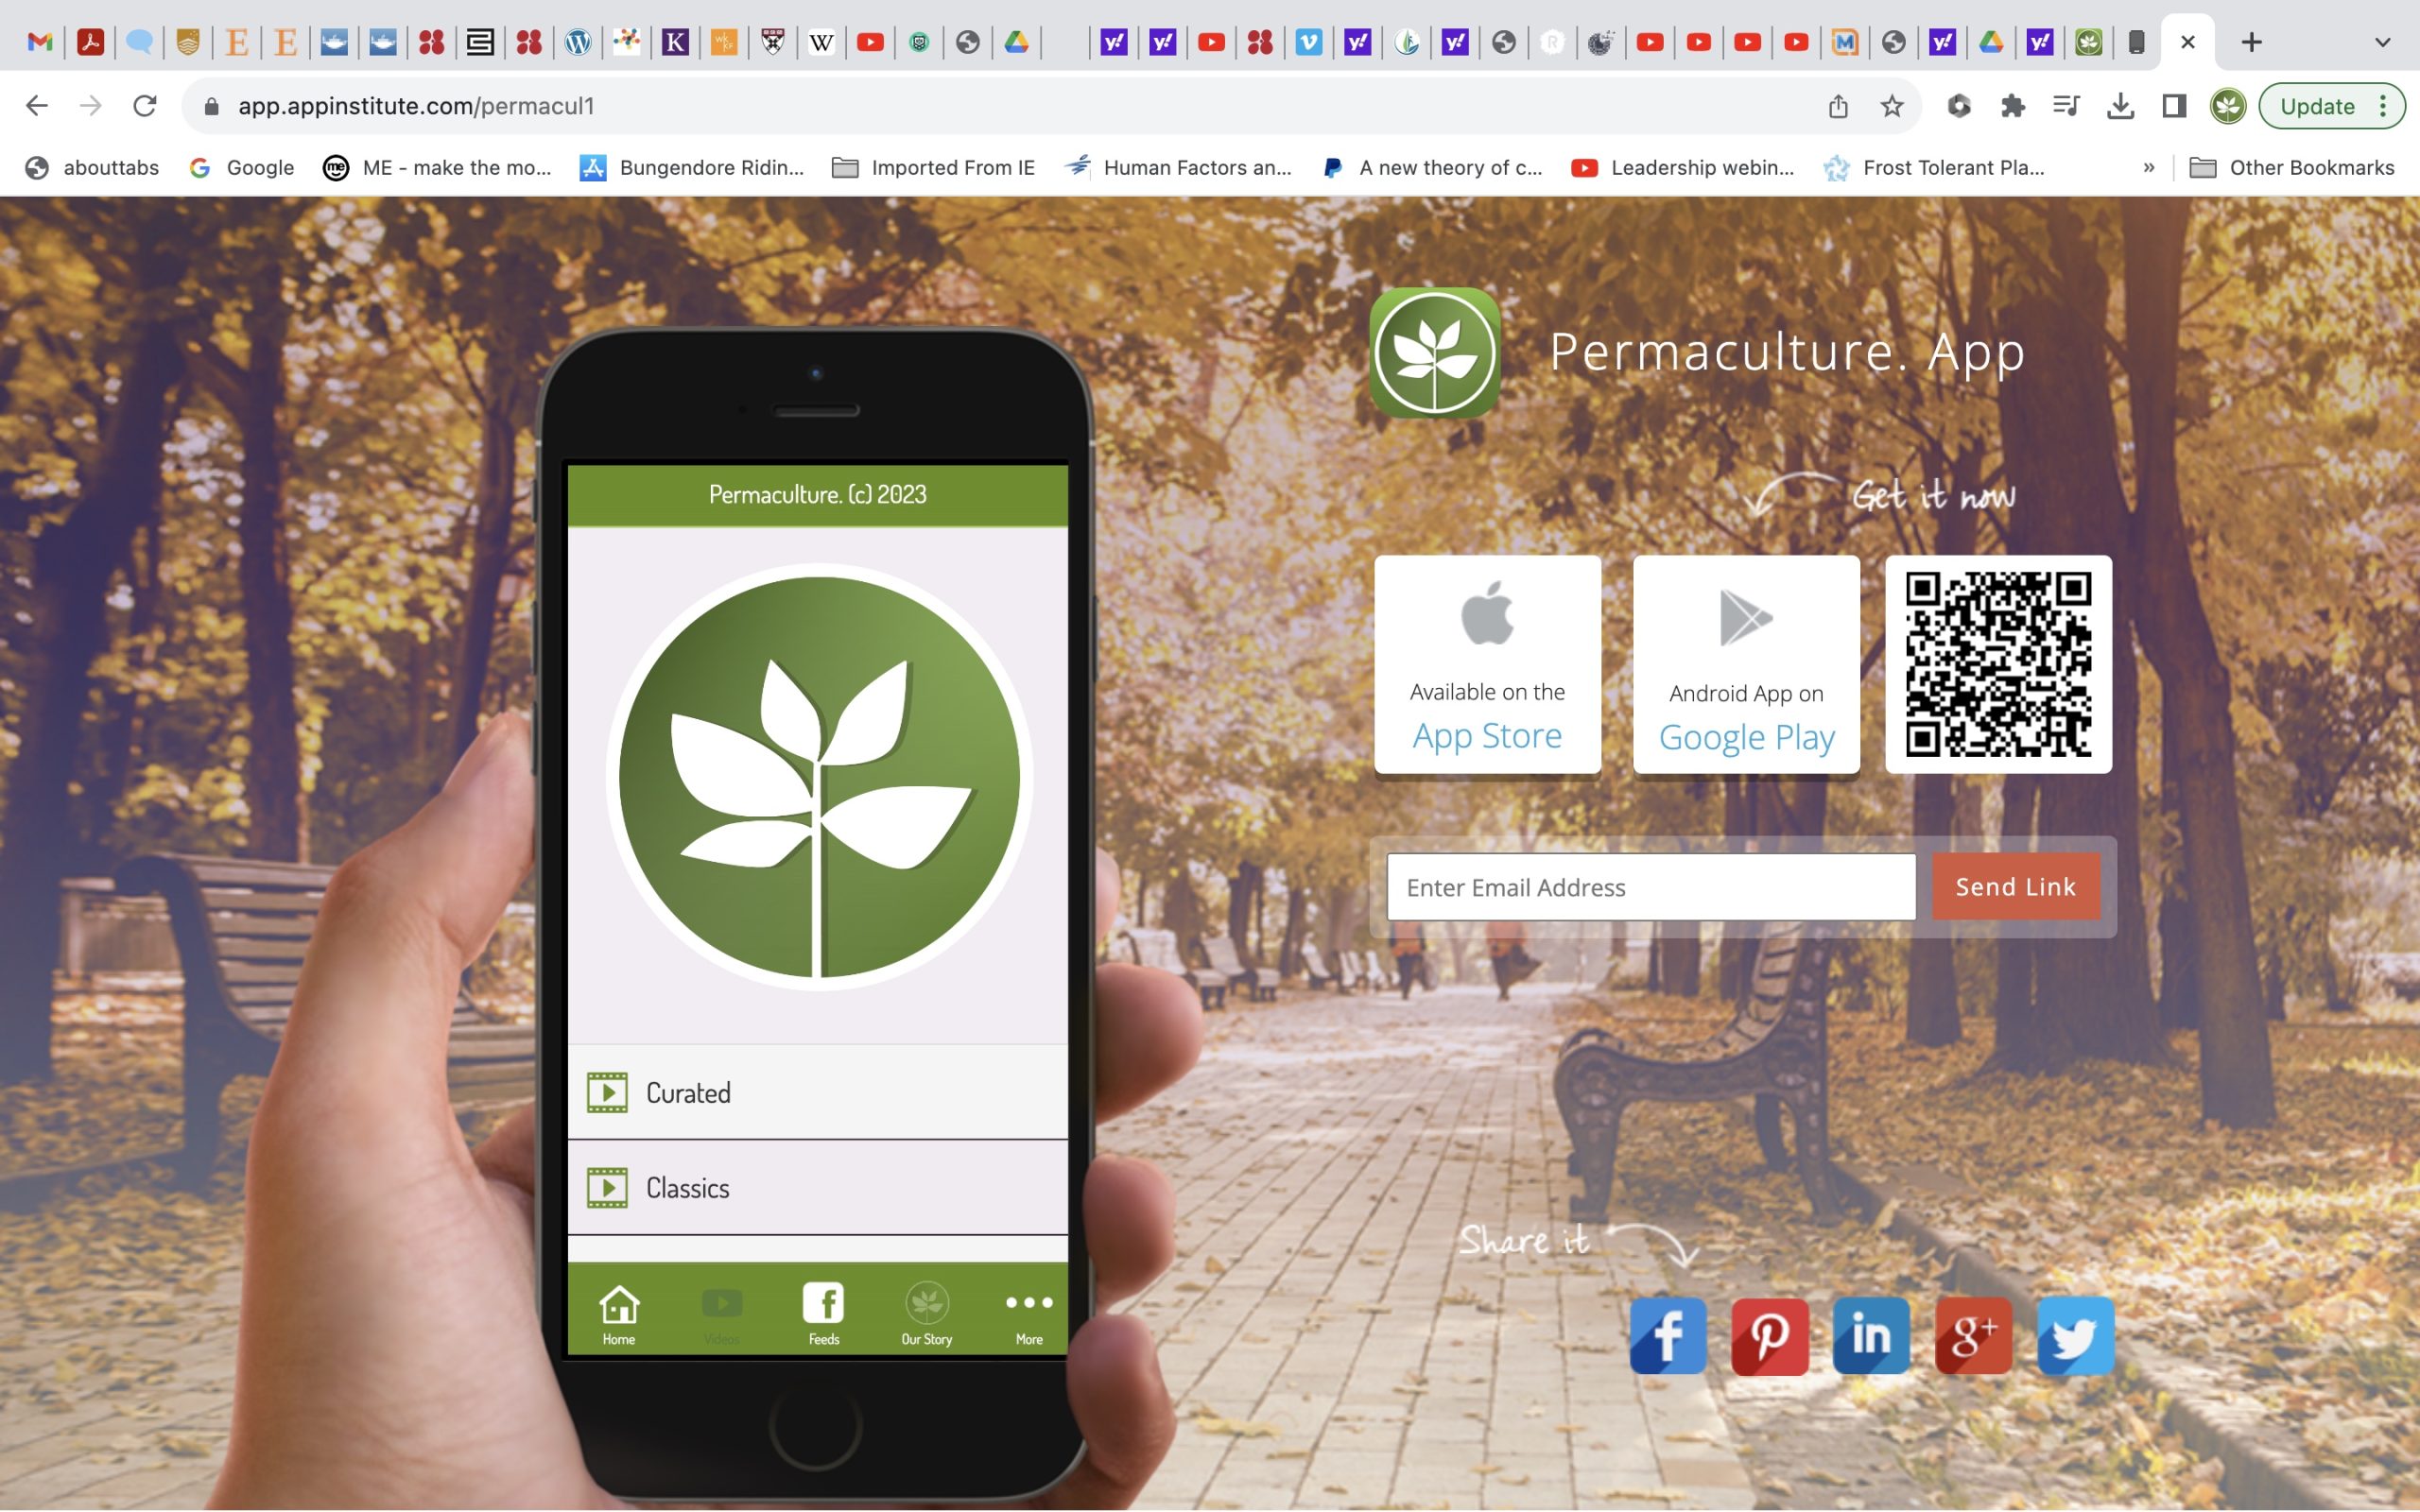
Task: Open the Human Factors an... bookmark
Action: coord(1178,168)
